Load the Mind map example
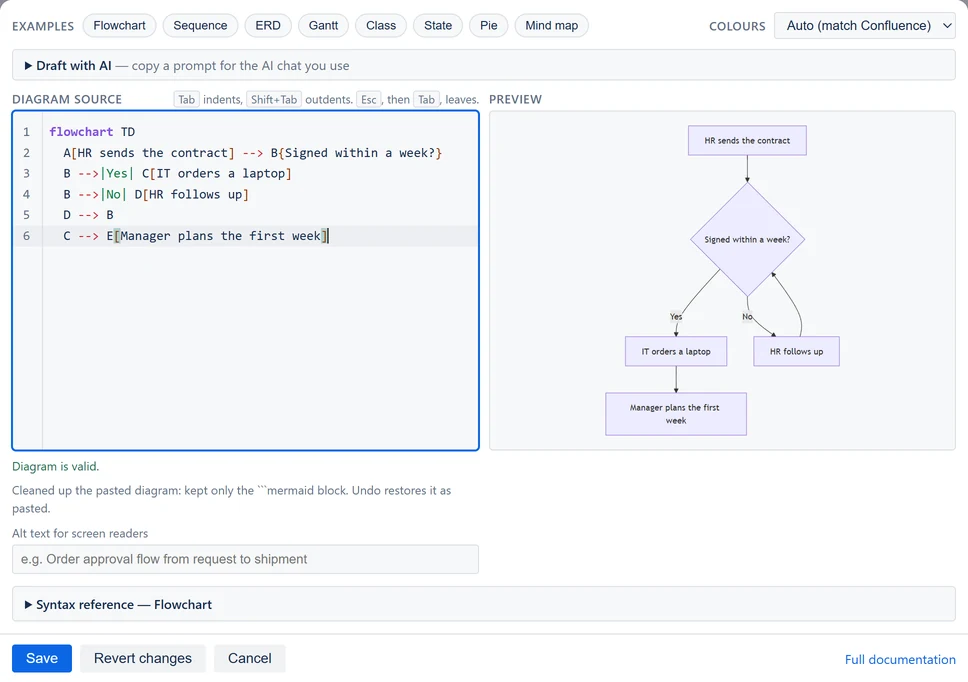This screenshot has height=682, width=968. click(x=551, y=25)
